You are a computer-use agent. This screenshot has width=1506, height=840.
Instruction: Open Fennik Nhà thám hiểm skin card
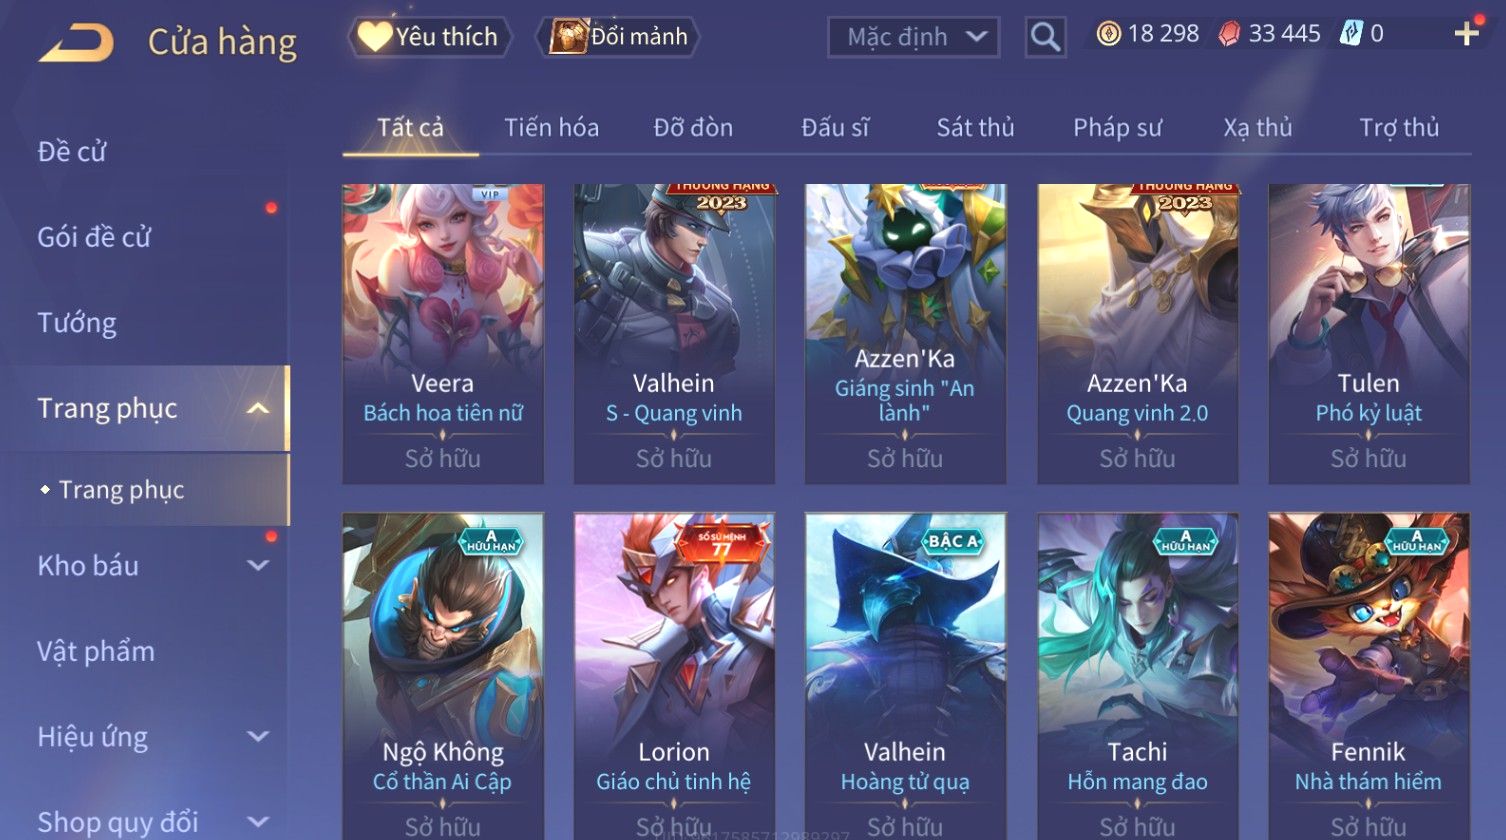click(x=1369, y=676)
